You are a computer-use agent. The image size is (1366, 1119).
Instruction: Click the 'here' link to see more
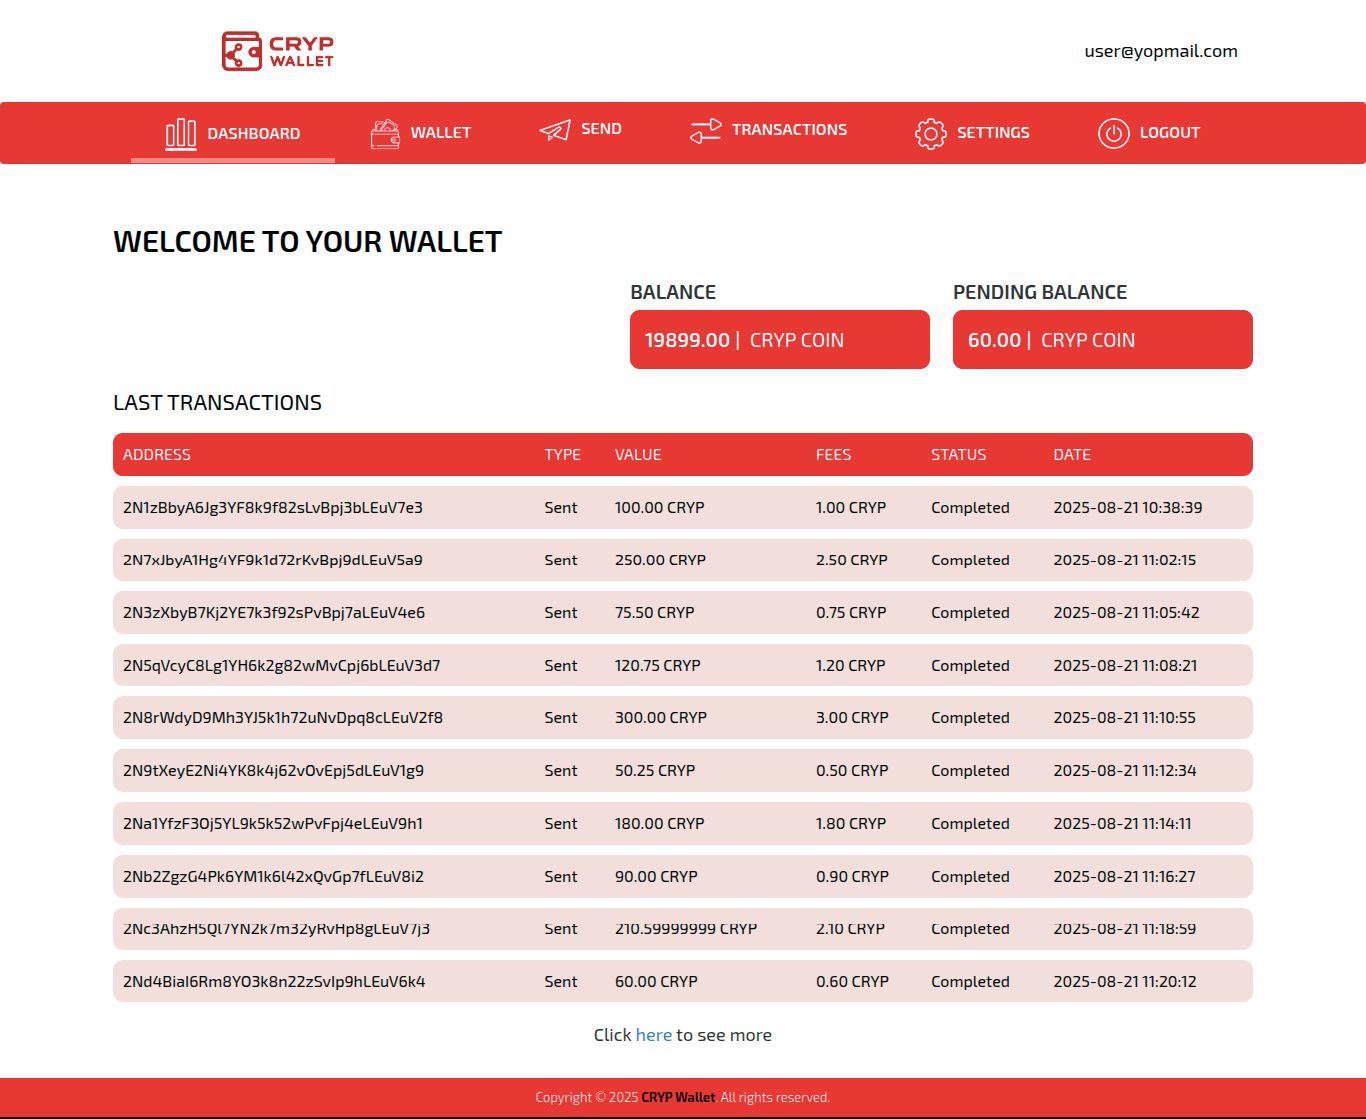pos(654,1035)
